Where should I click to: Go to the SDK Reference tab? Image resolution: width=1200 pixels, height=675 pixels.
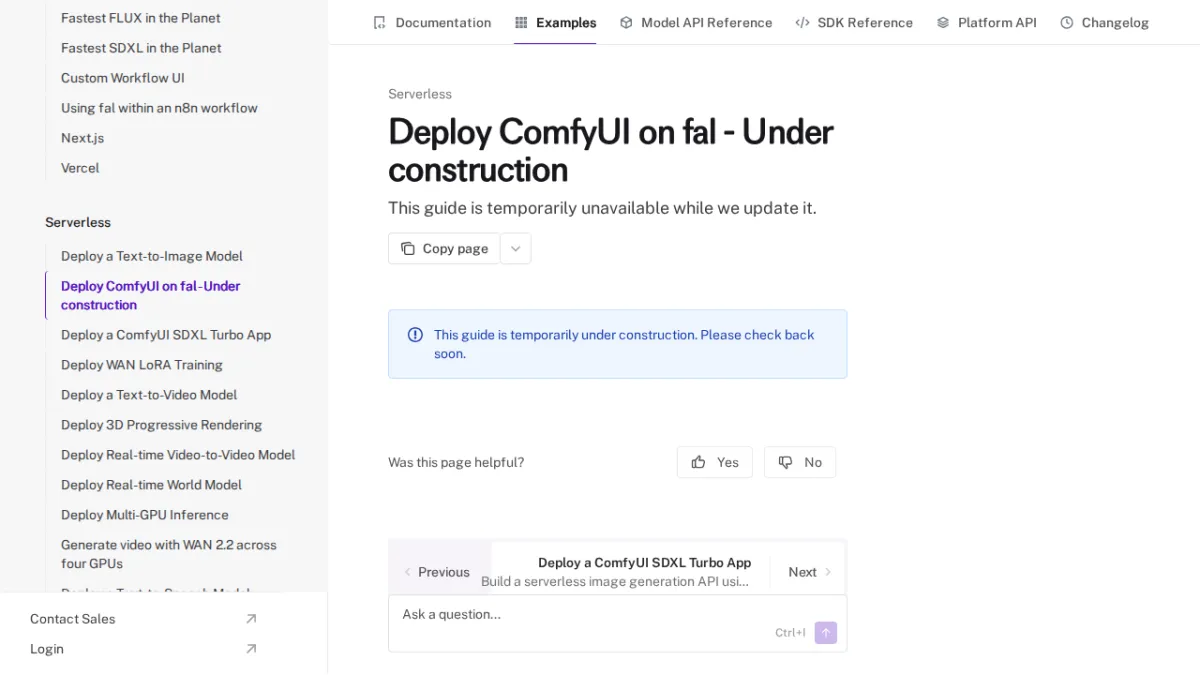tap(854, 22)
